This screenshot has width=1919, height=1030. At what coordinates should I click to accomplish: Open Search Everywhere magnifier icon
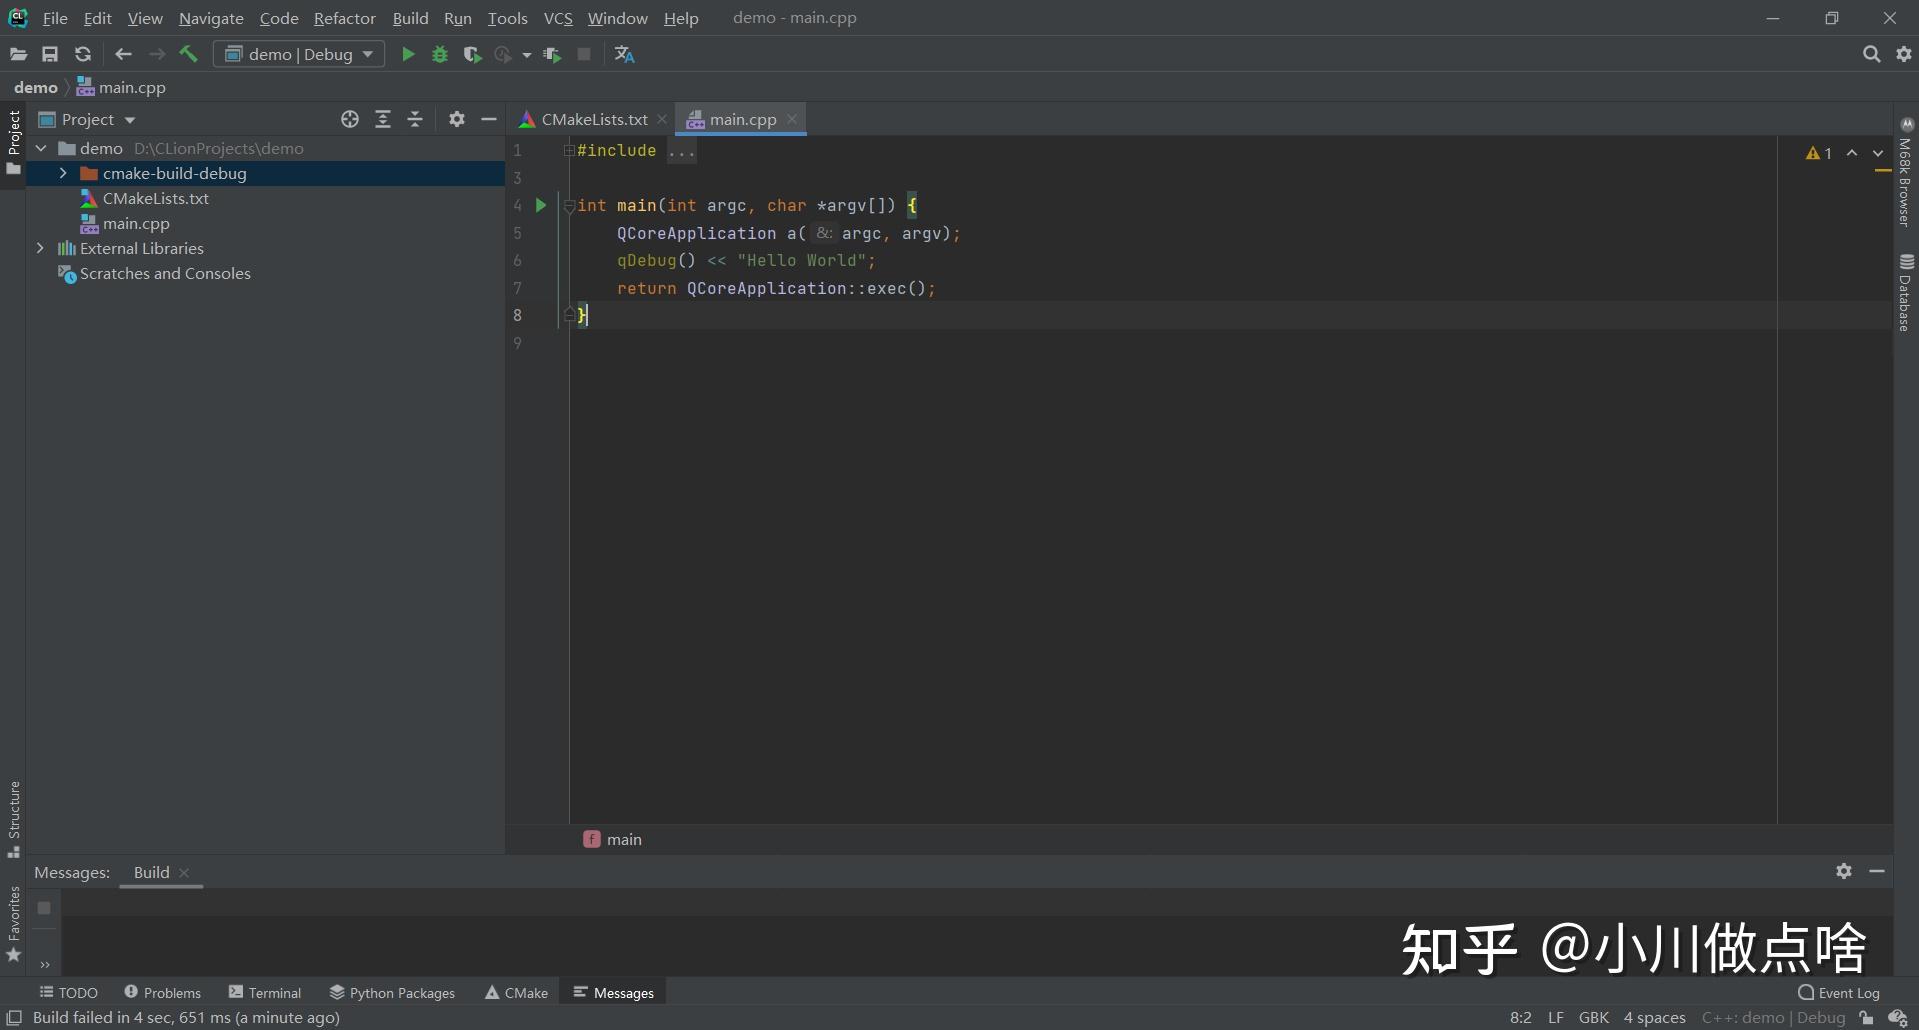click(x=1871, y=54)
